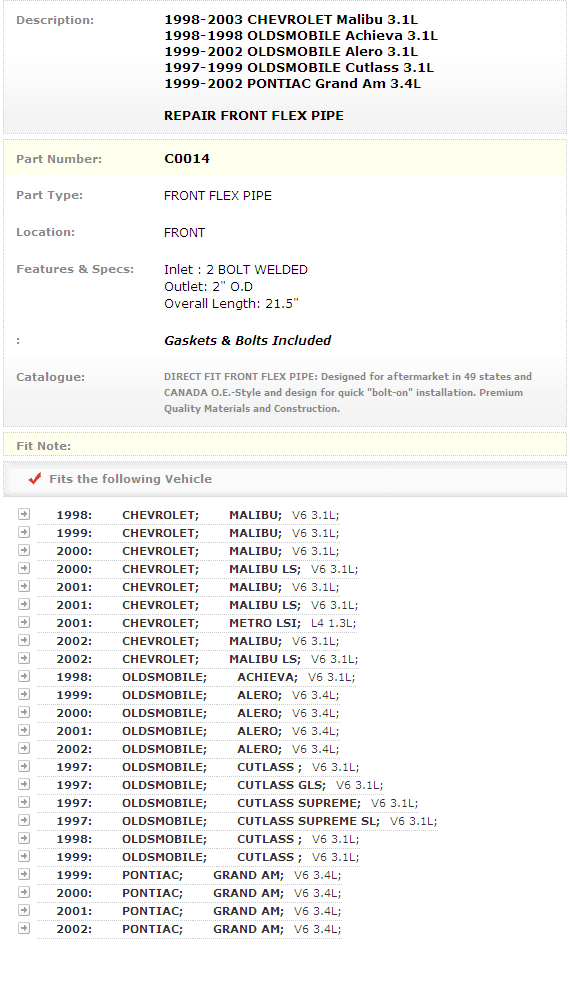Image resolution: width=570 pixels, height=997 pixels.
Task: Click arrow icon beside 1999 Pontiac Grand Am row
Action: point(24,874)
